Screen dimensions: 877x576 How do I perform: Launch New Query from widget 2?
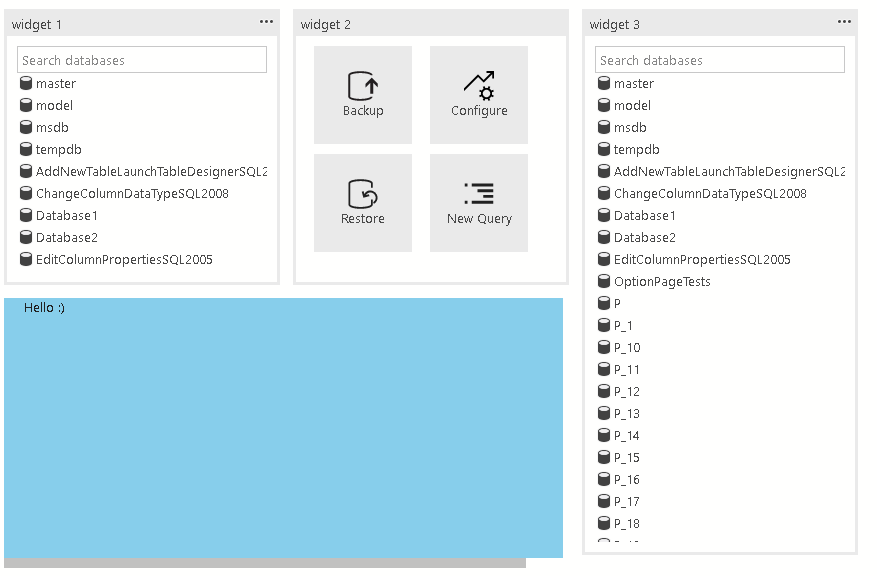coord(479,203)
